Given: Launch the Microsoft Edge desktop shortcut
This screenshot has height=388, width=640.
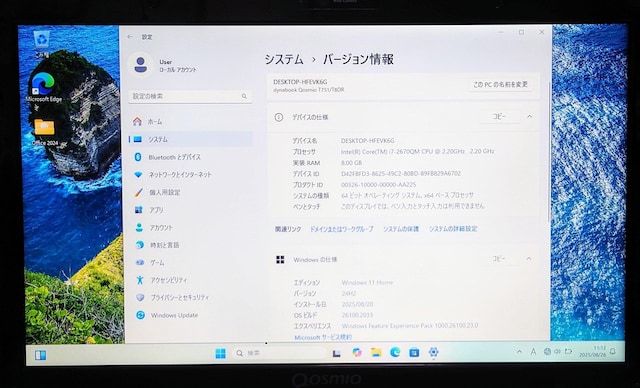Looking at the screenshot, I should [x=43, y=87].
